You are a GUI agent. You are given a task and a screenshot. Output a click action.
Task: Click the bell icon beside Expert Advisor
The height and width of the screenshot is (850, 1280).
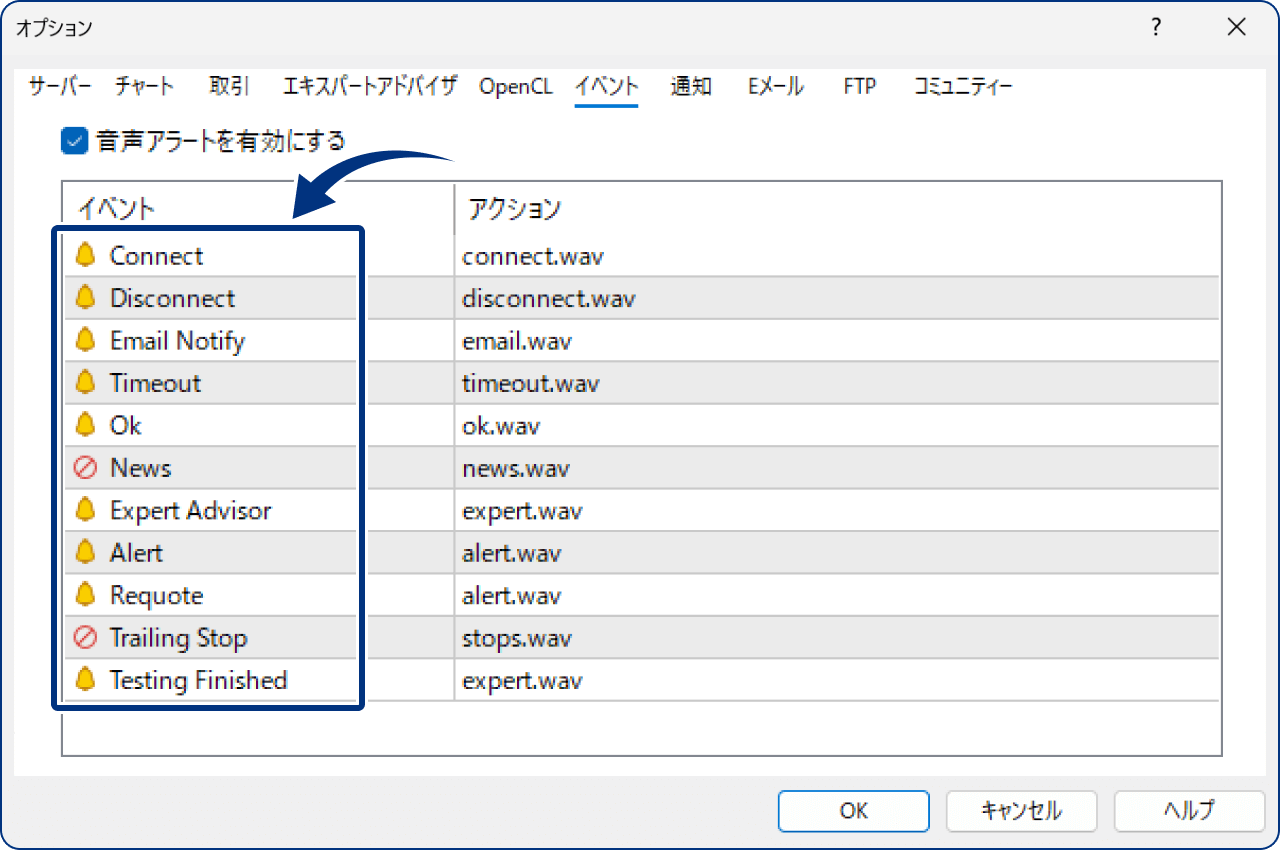click(x=86, y=511)
